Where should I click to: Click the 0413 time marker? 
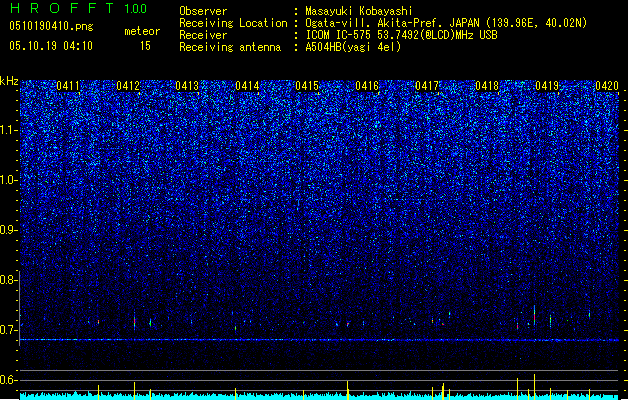pos(187,86)
